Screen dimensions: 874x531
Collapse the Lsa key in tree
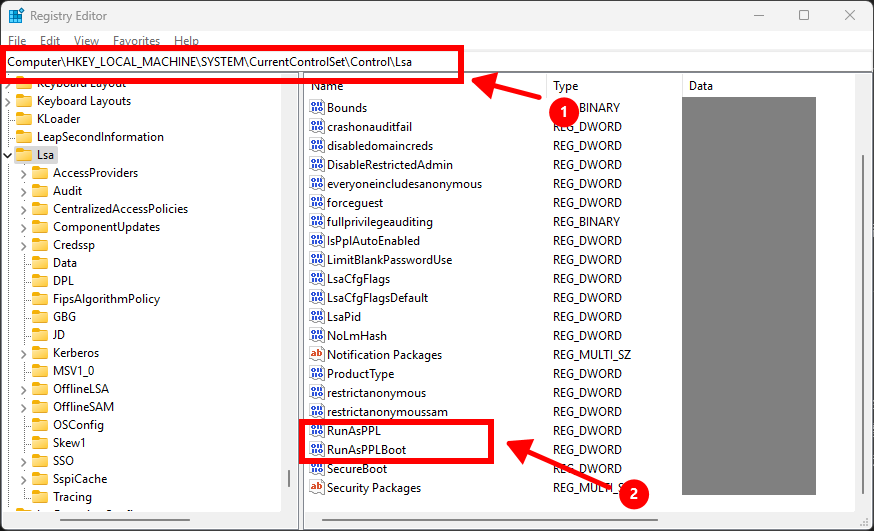[8, 155]
